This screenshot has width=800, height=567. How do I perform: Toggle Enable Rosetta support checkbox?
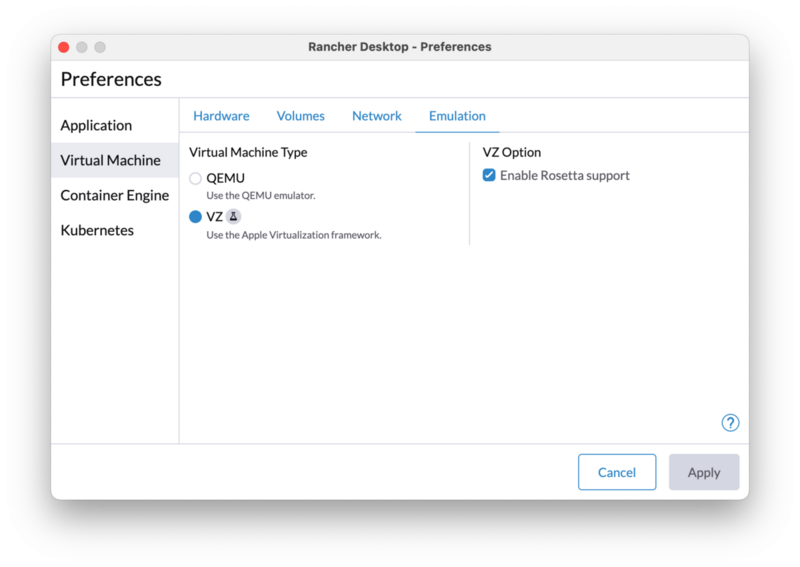coord(489,175)
